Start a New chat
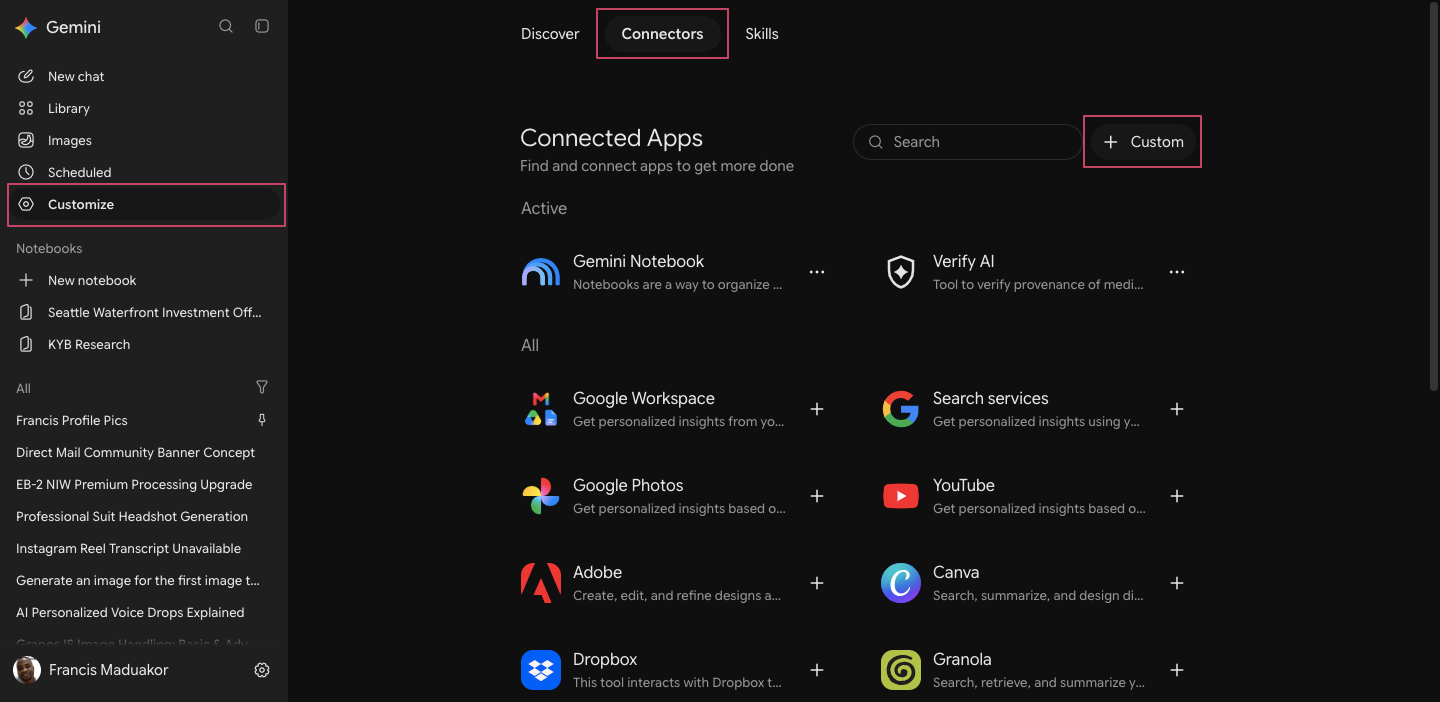 click(x=144, y=76)
